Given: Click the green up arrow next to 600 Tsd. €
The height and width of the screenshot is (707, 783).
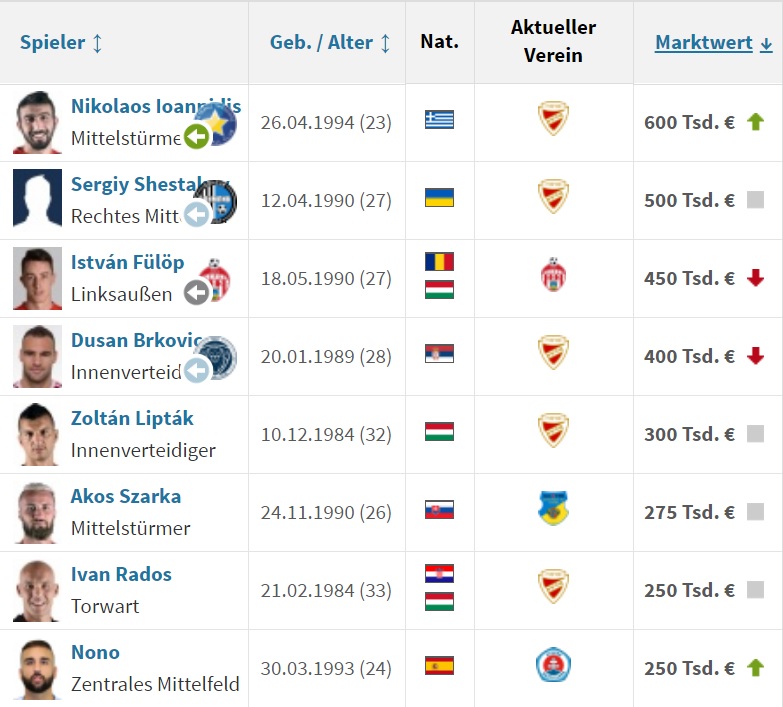Looking at the screenshot, I should tap(756, 121).
